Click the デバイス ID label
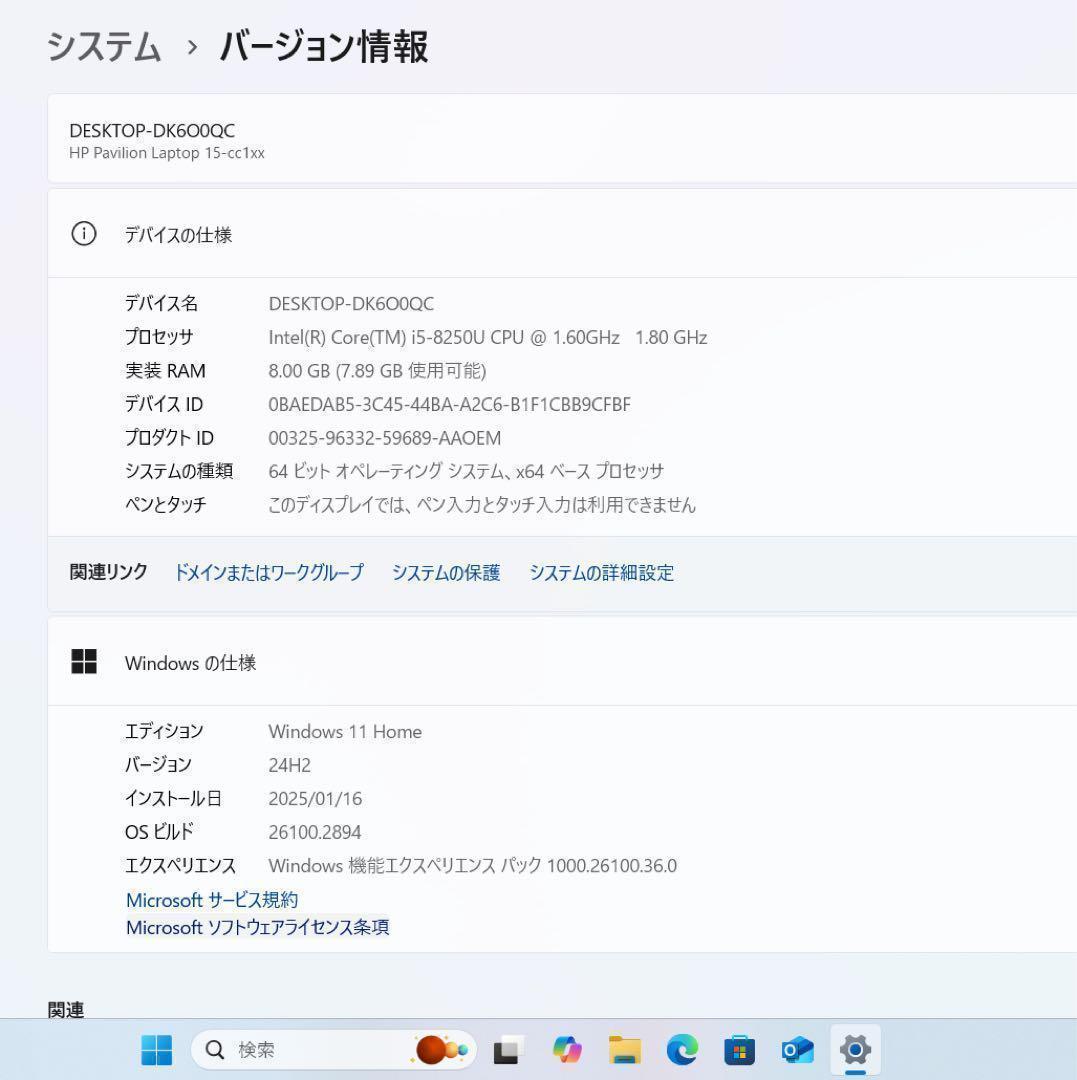Viewport: 1077px width, 1080px height. pos(164,404)
